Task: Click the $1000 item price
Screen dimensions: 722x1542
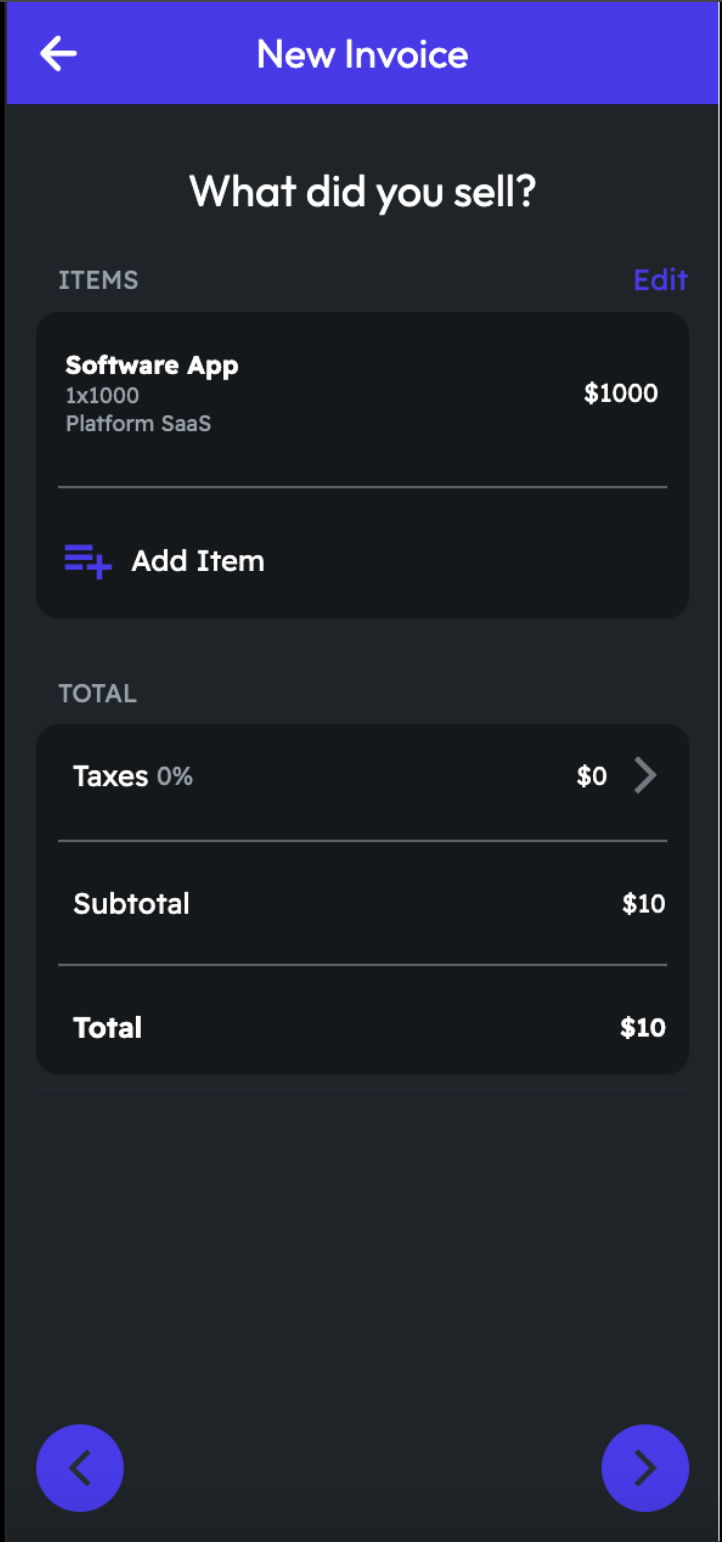Action: (621, 393)
